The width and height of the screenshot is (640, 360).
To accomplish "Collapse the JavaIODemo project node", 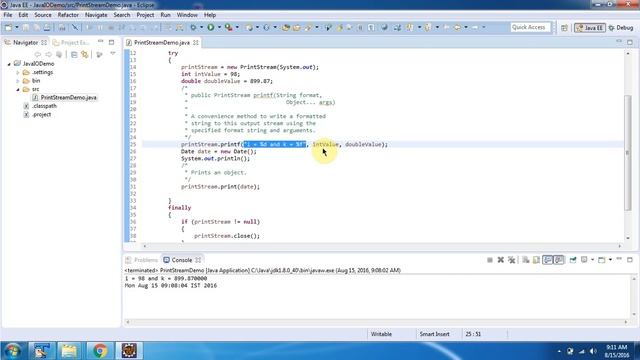I will 9,64.
